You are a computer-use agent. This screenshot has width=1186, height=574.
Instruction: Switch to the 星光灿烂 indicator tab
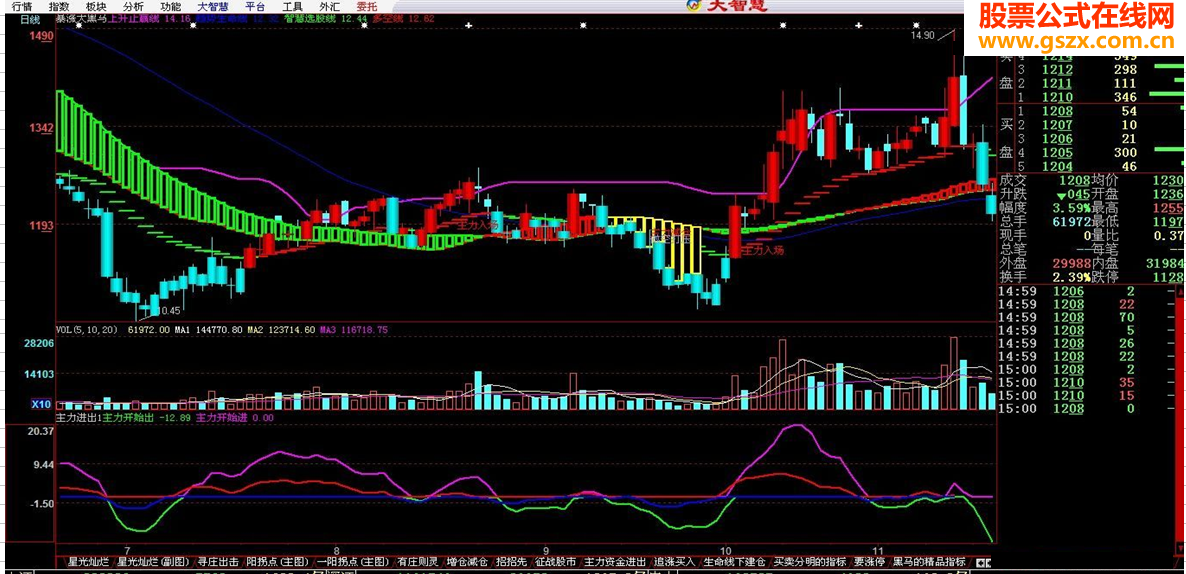85,562
